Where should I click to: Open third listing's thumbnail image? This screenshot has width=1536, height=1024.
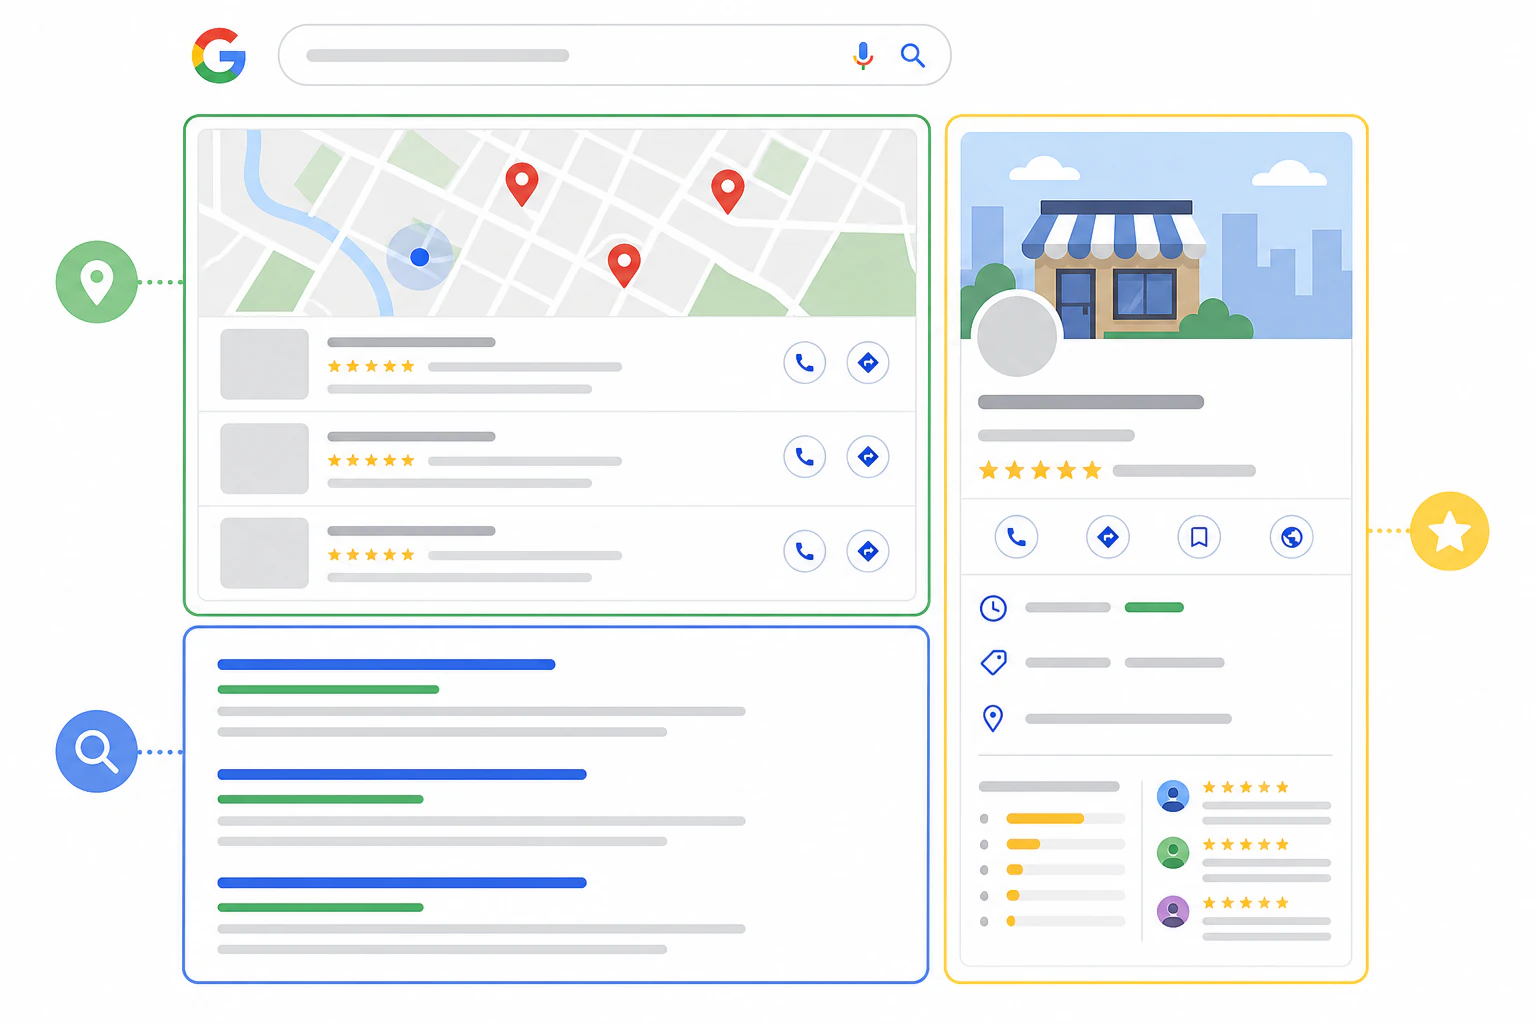click(264, 553)
